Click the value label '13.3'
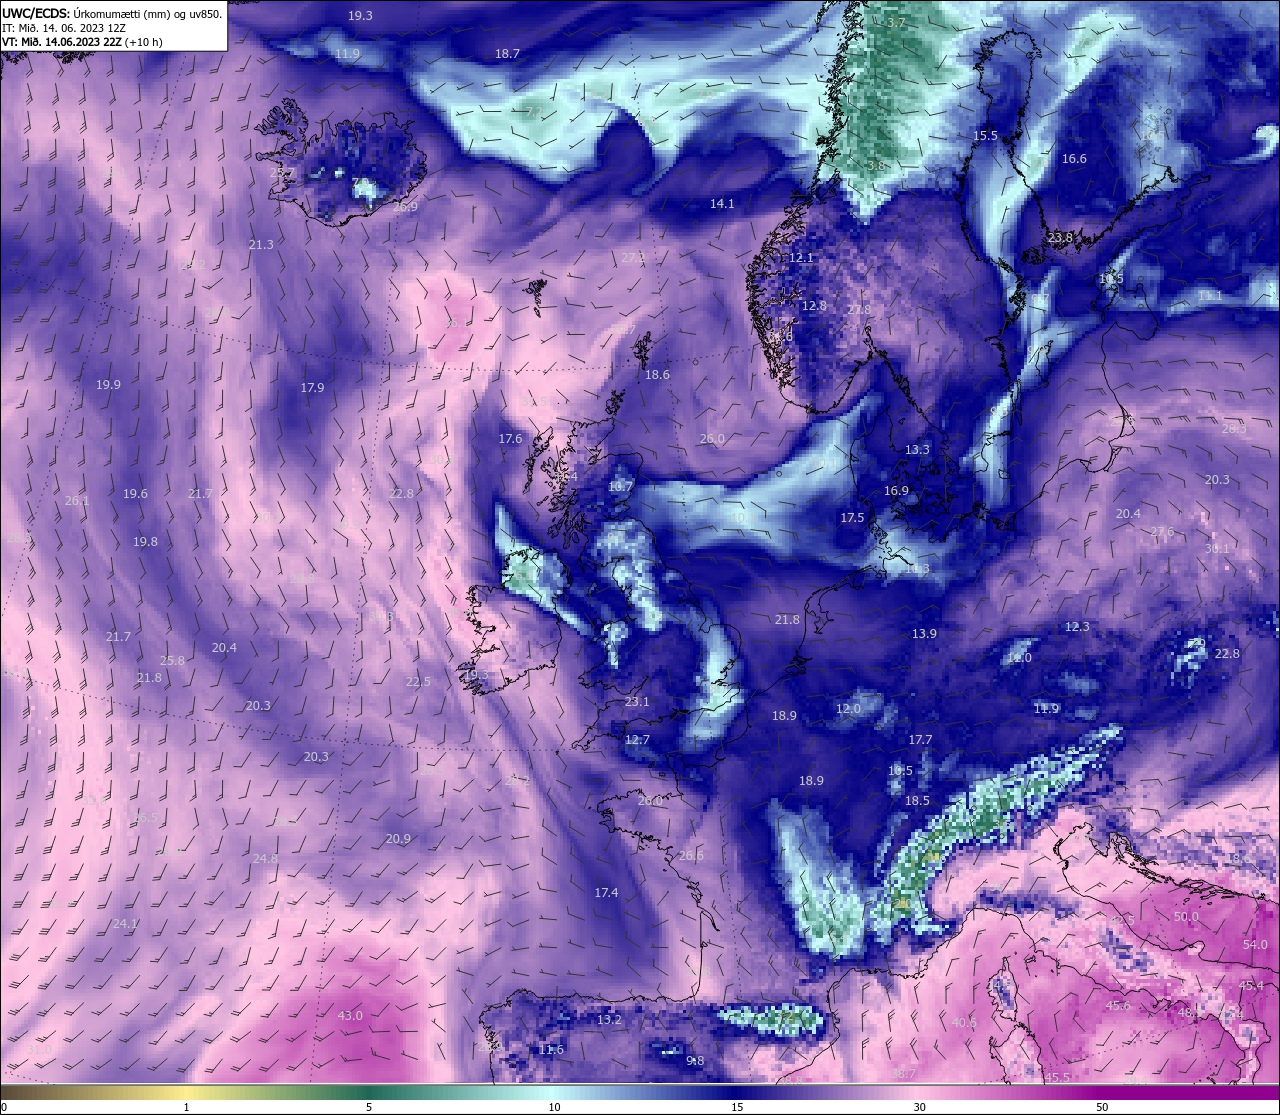The width and height of the screenshot is (1280, 1115). 917,450
